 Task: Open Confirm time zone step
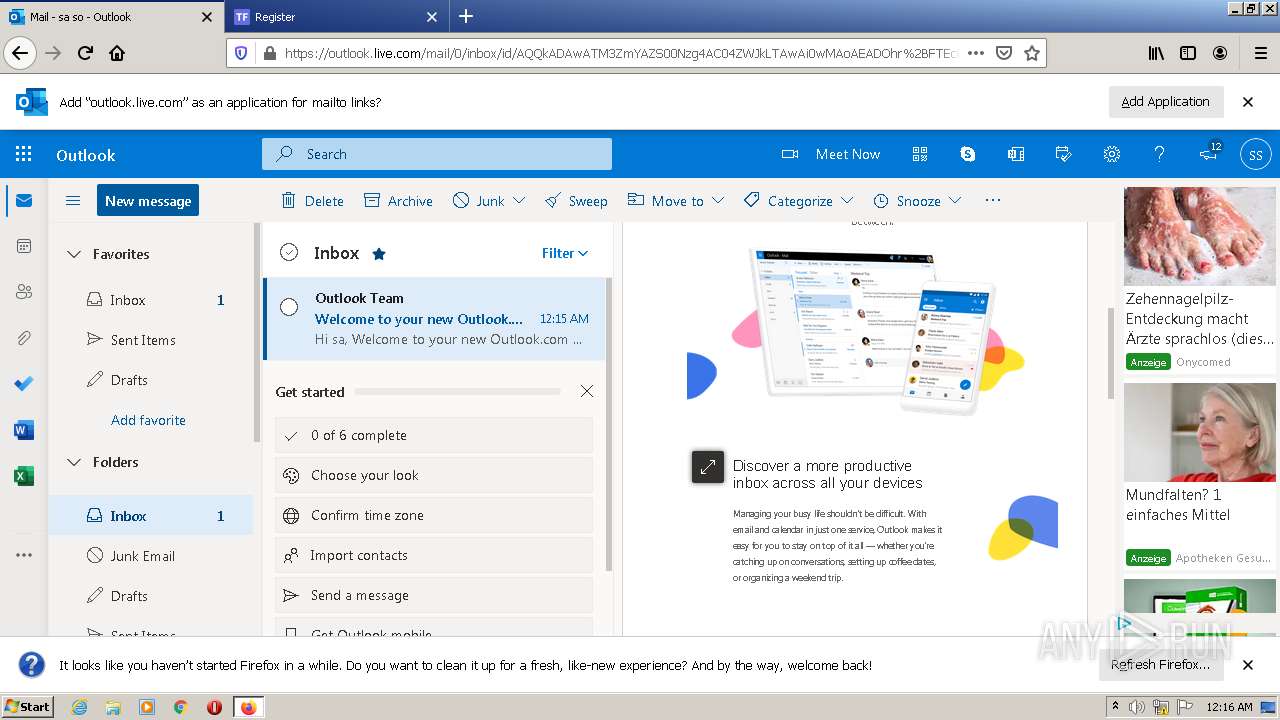point(434,515)
